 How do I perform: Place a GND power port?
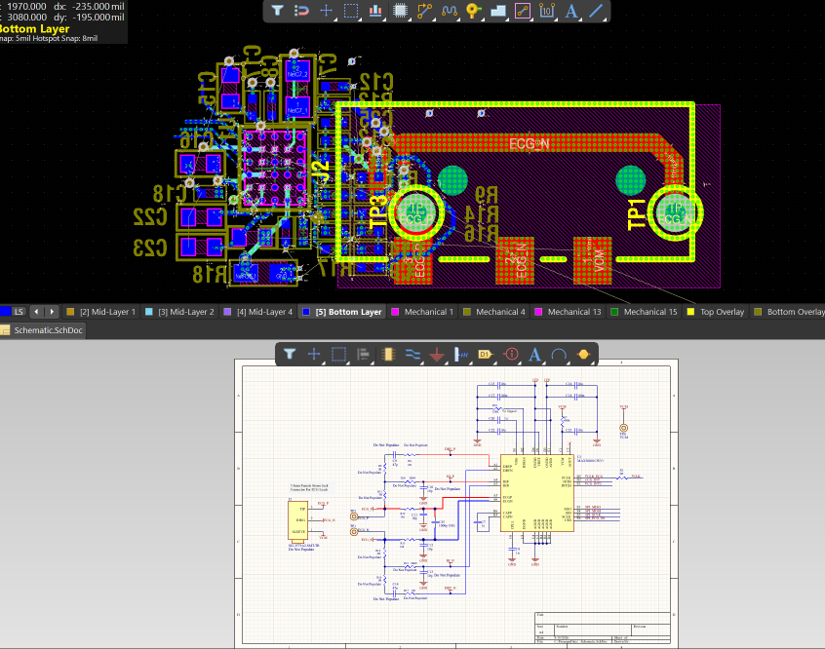click(437, 354)
